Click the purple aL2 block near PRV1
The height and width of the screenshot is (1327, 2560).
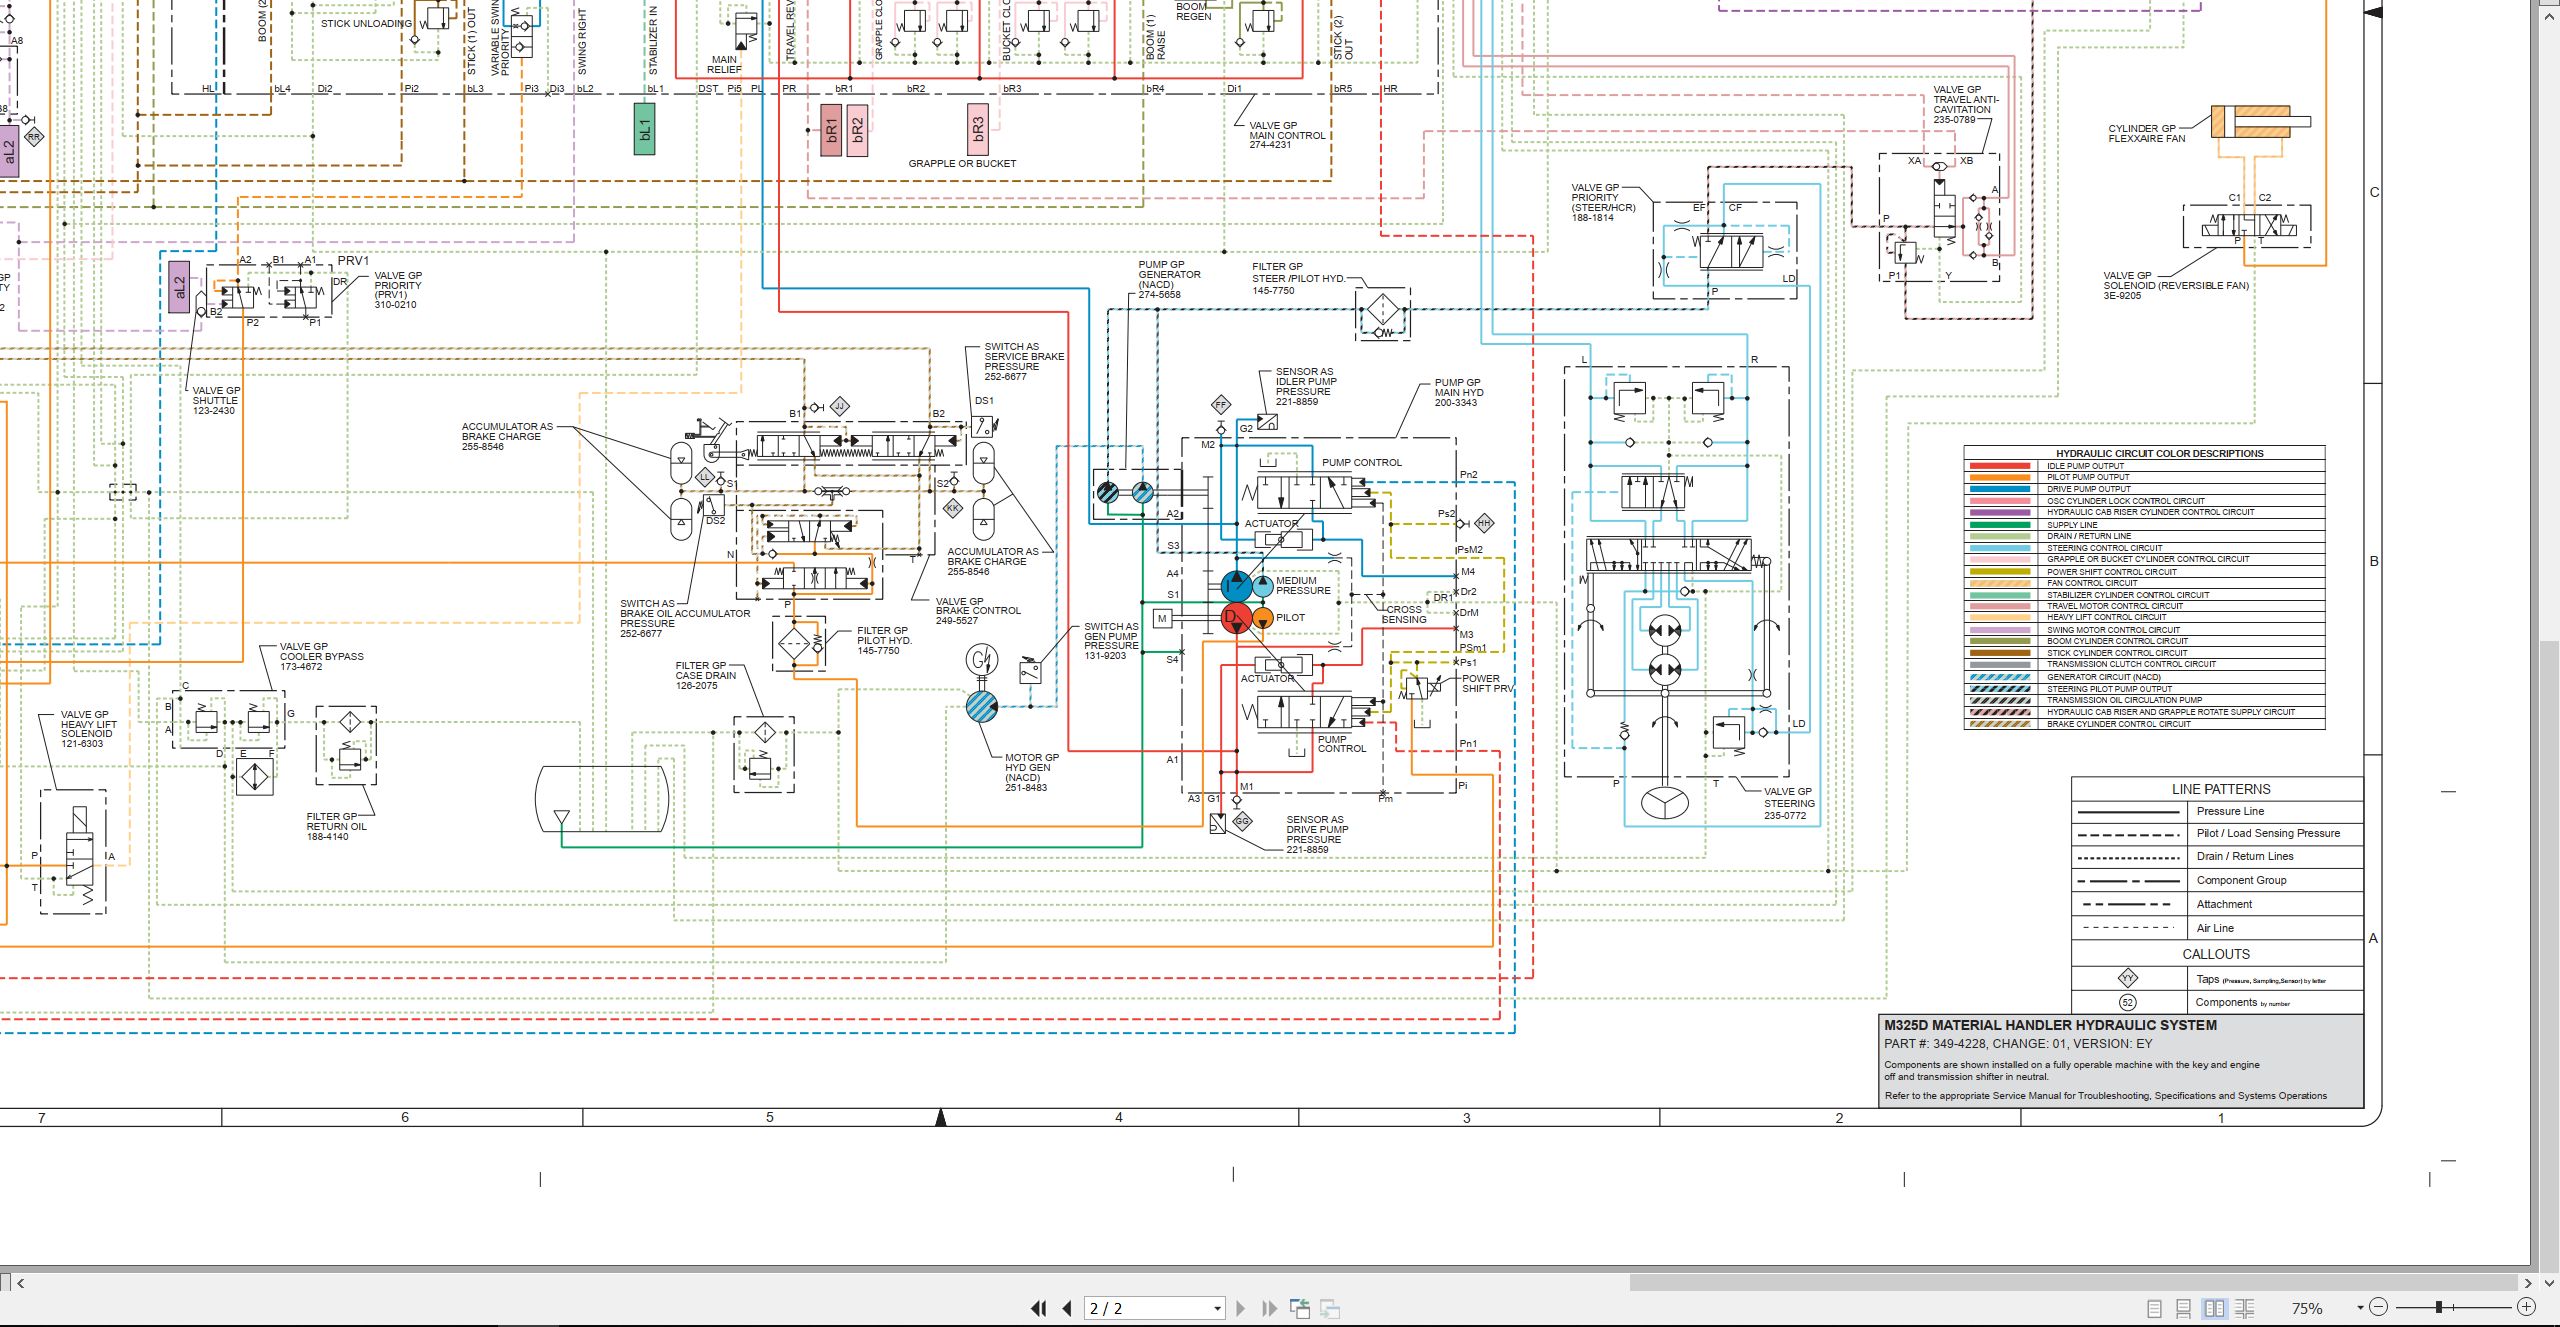coord(179,287)
